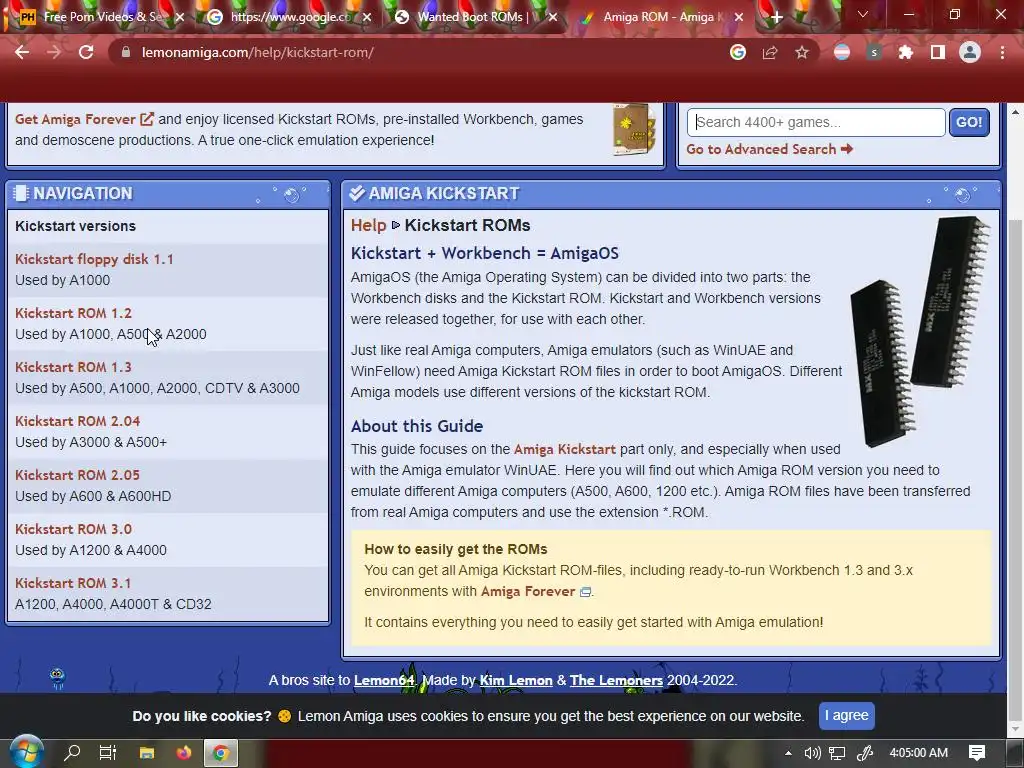Click the Kickstart ROM chips image
Image resolution: width=1024 pixels, height=768 pixels.
click(920, 332)
